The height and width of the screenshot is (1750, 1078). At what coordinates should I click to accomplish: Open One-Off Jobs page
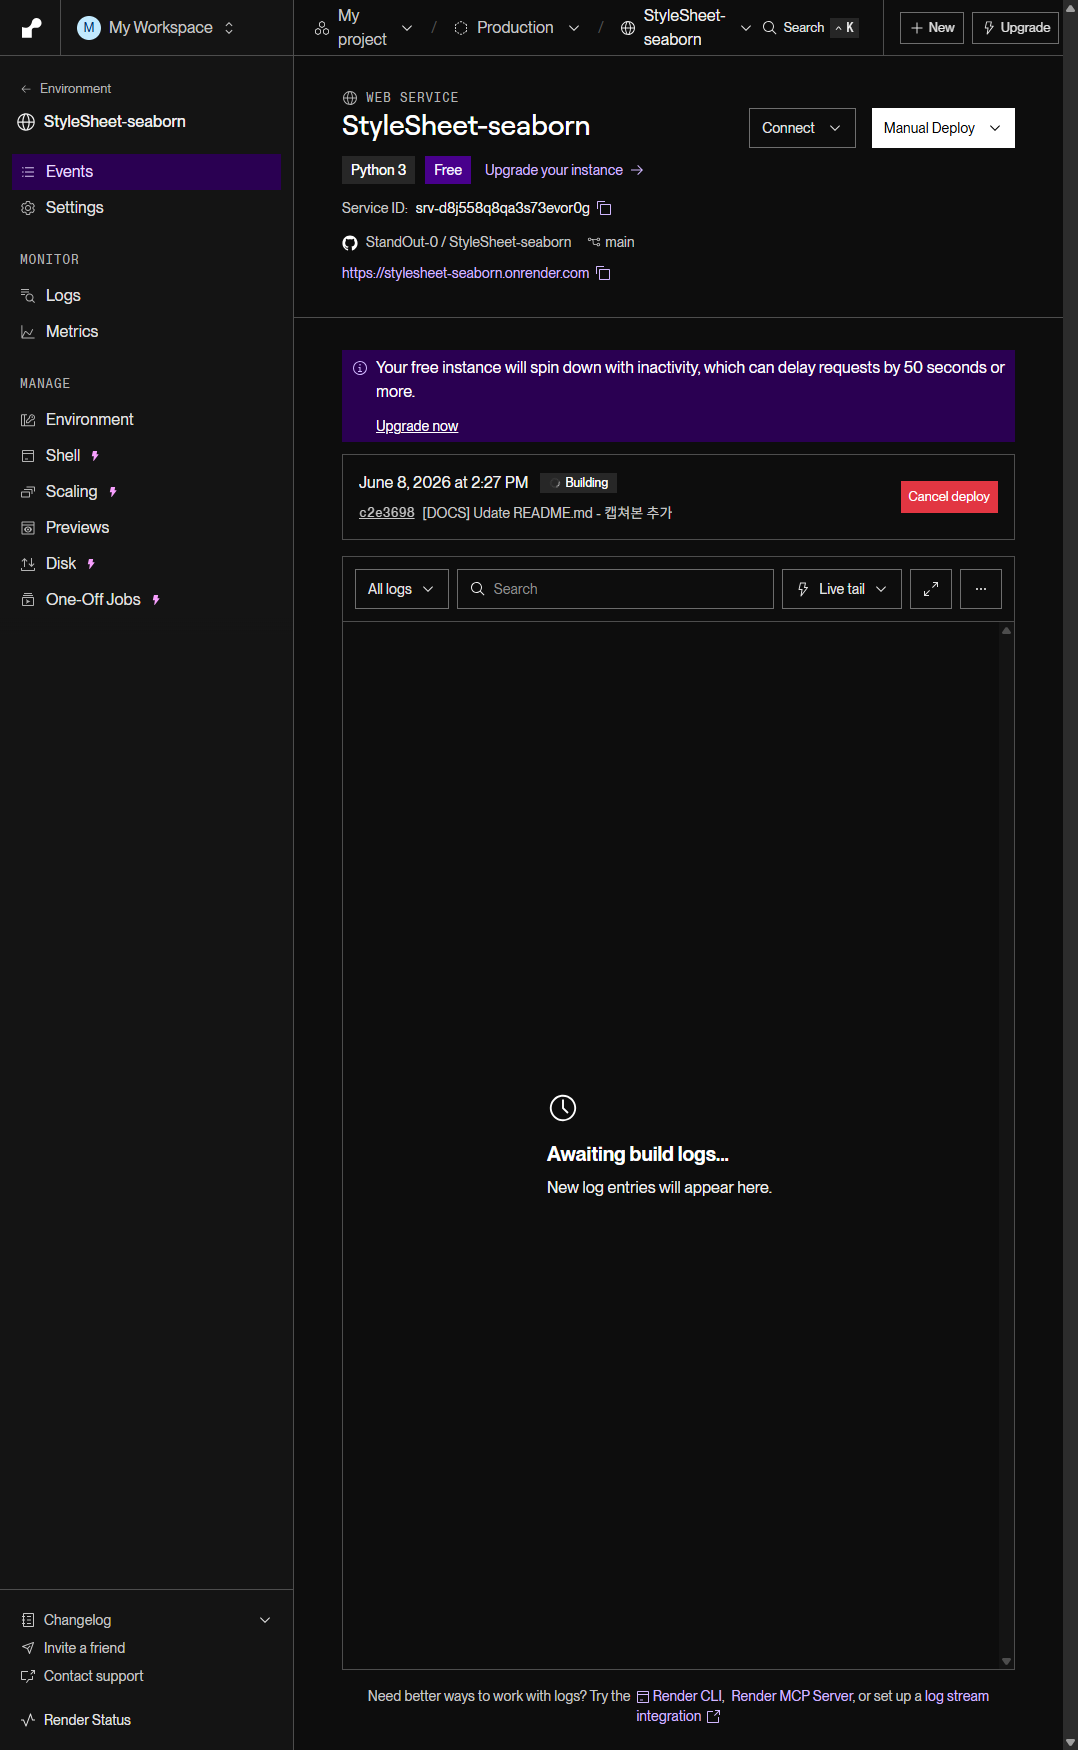[x=146, y=600]
